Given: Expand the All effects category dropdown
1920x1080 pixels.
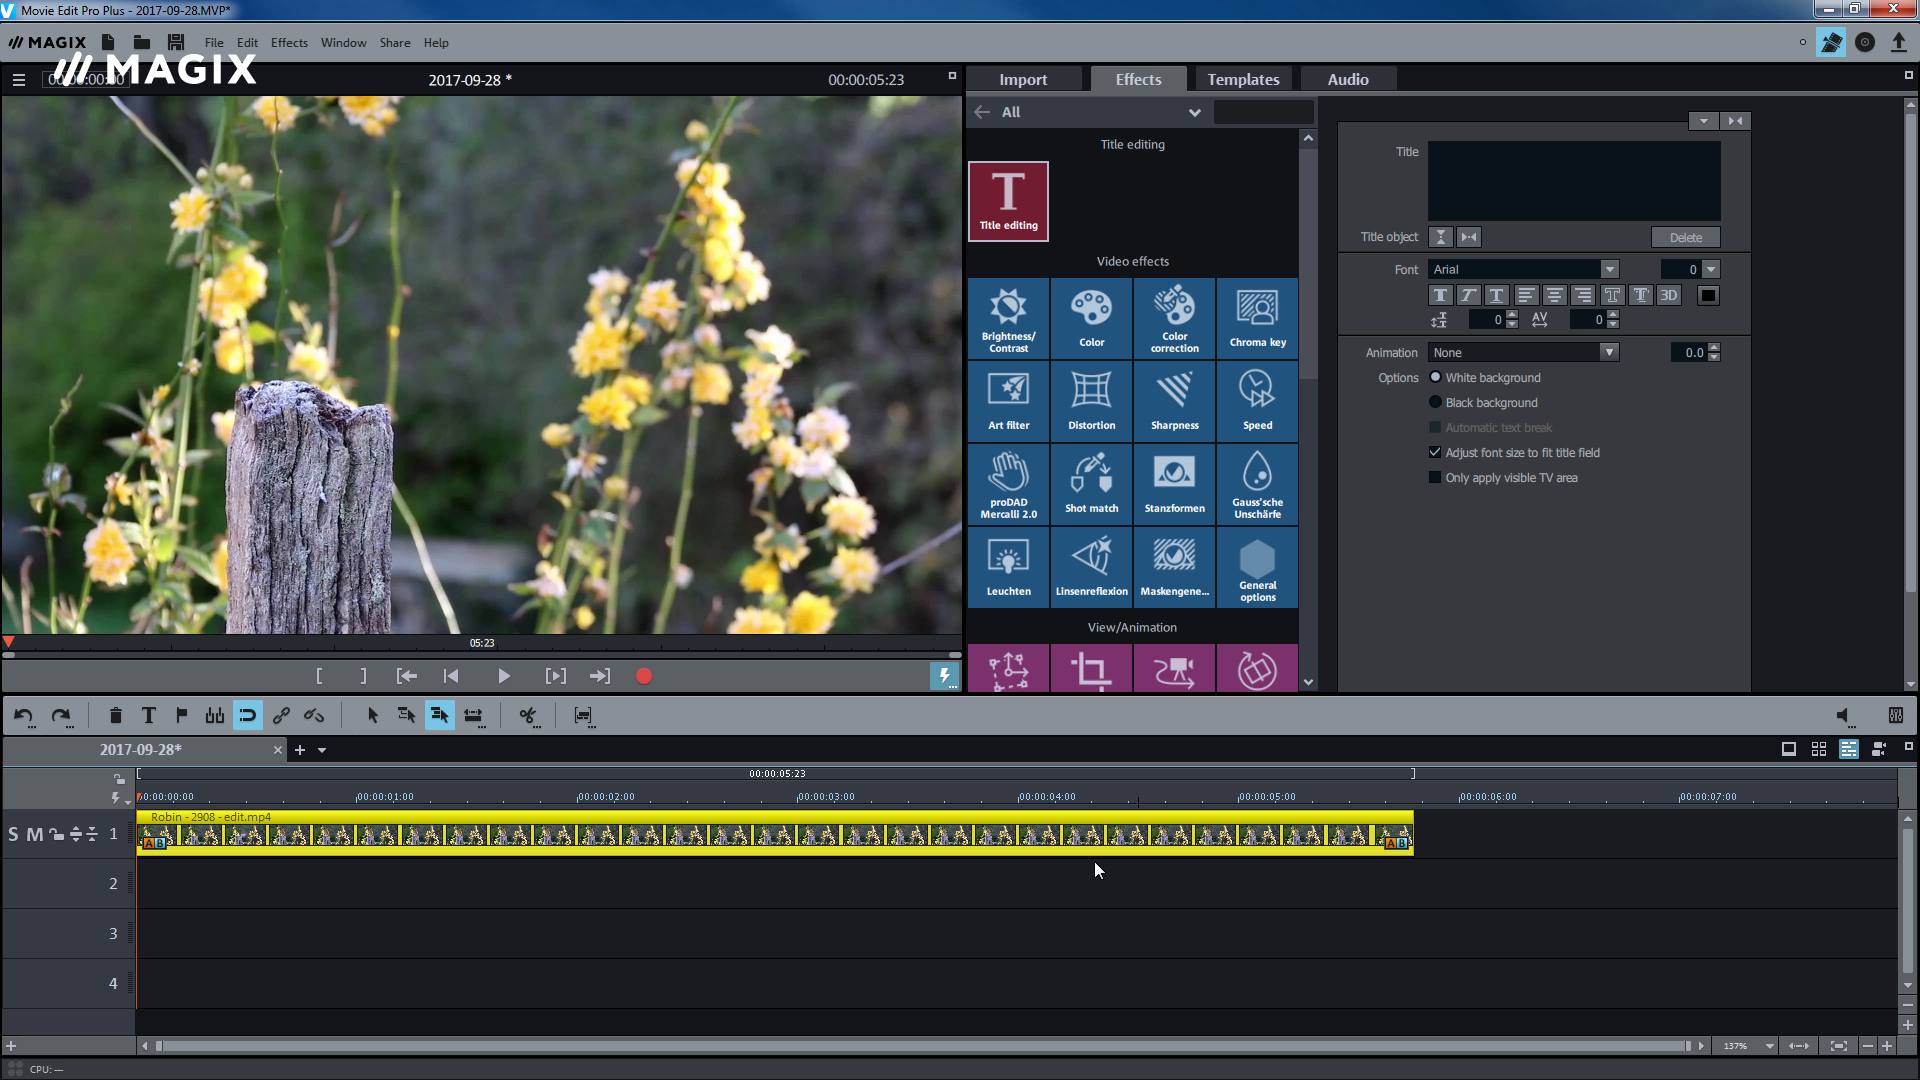Looking at the screenshot, I should pos(1195,111).
